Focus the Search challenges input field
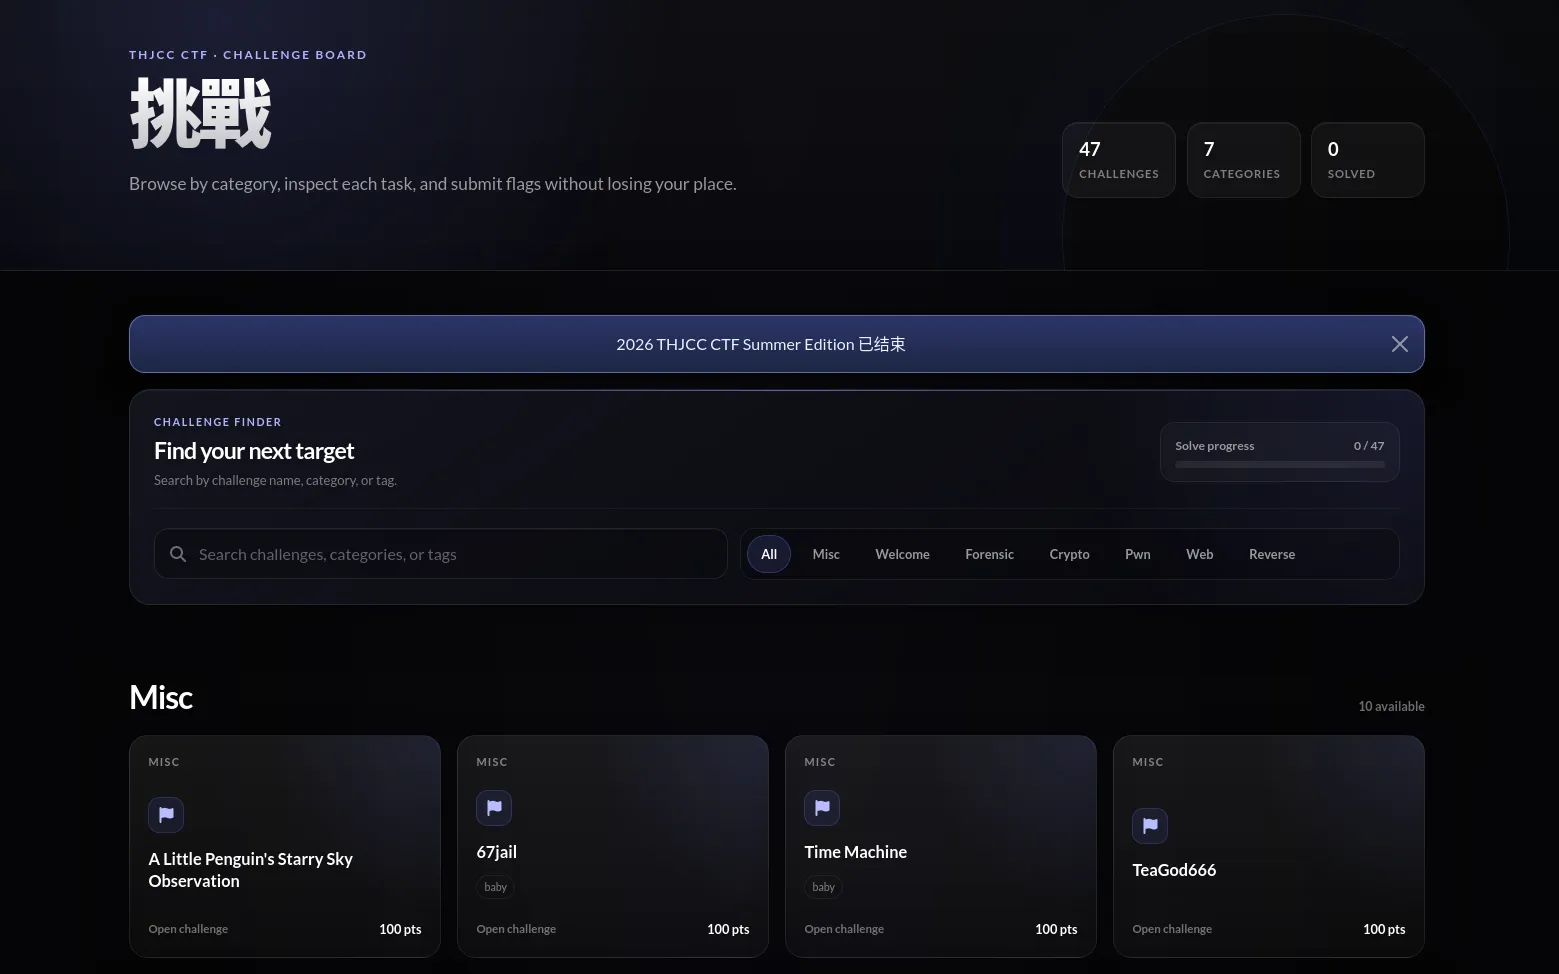This screenshot has width=1559, height=974. point(441,554)
